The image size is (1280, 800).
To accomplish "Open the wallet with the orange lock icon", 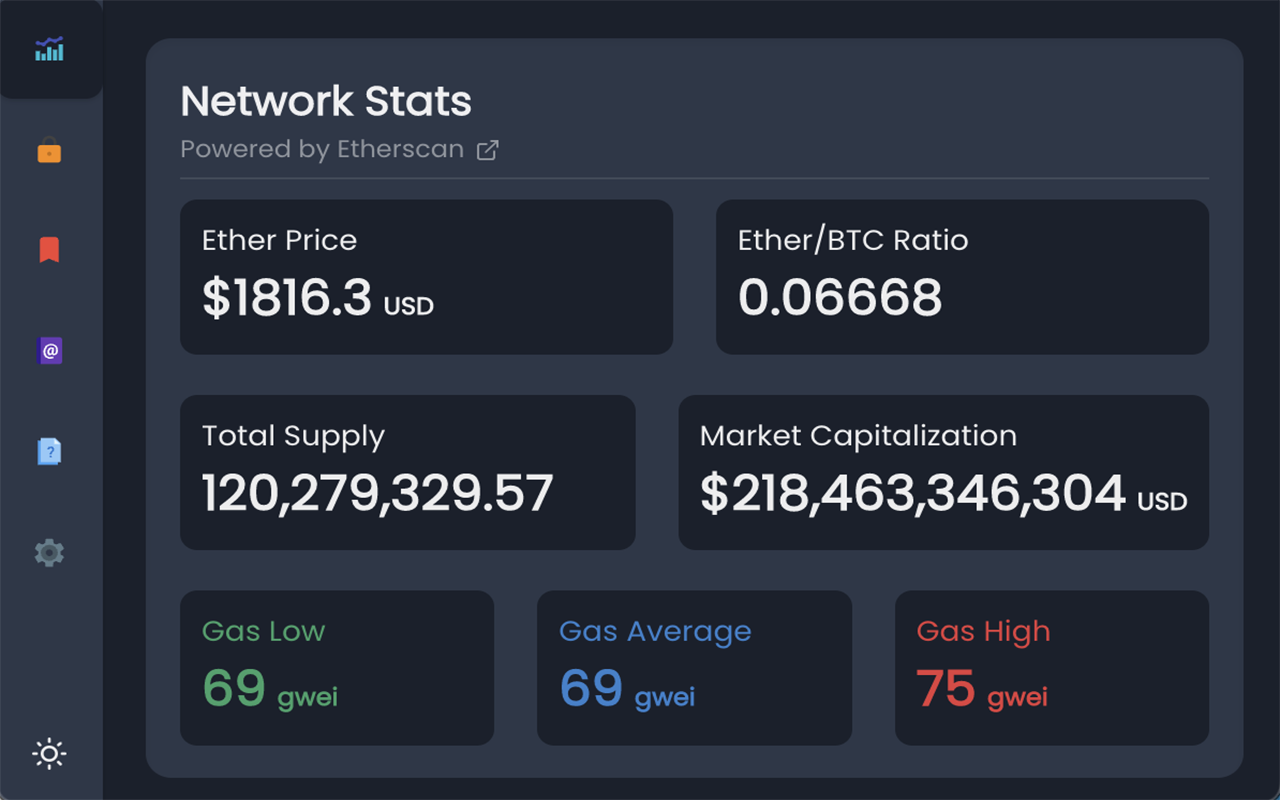I will (x=50, y=151).
